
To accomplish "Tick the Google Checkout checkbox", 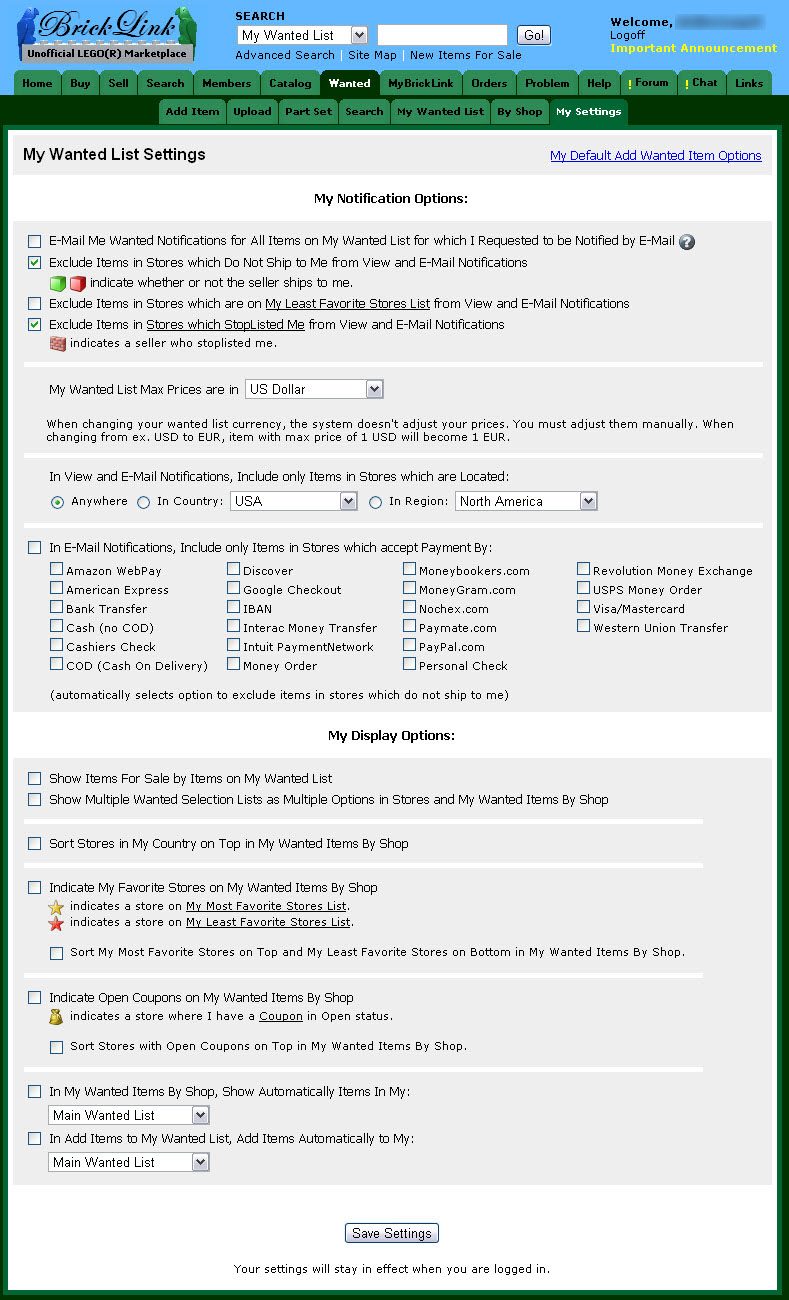I will (234, 588).
